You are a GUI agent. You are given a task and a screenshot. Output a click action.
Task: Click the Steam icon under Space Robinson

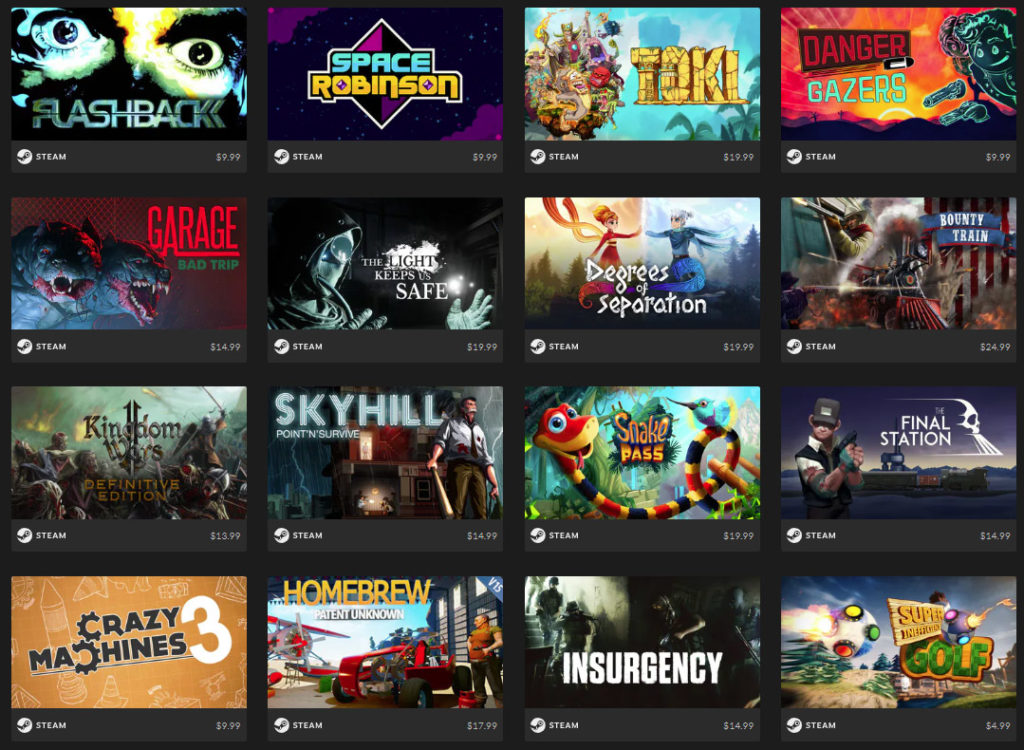(281, 157)
